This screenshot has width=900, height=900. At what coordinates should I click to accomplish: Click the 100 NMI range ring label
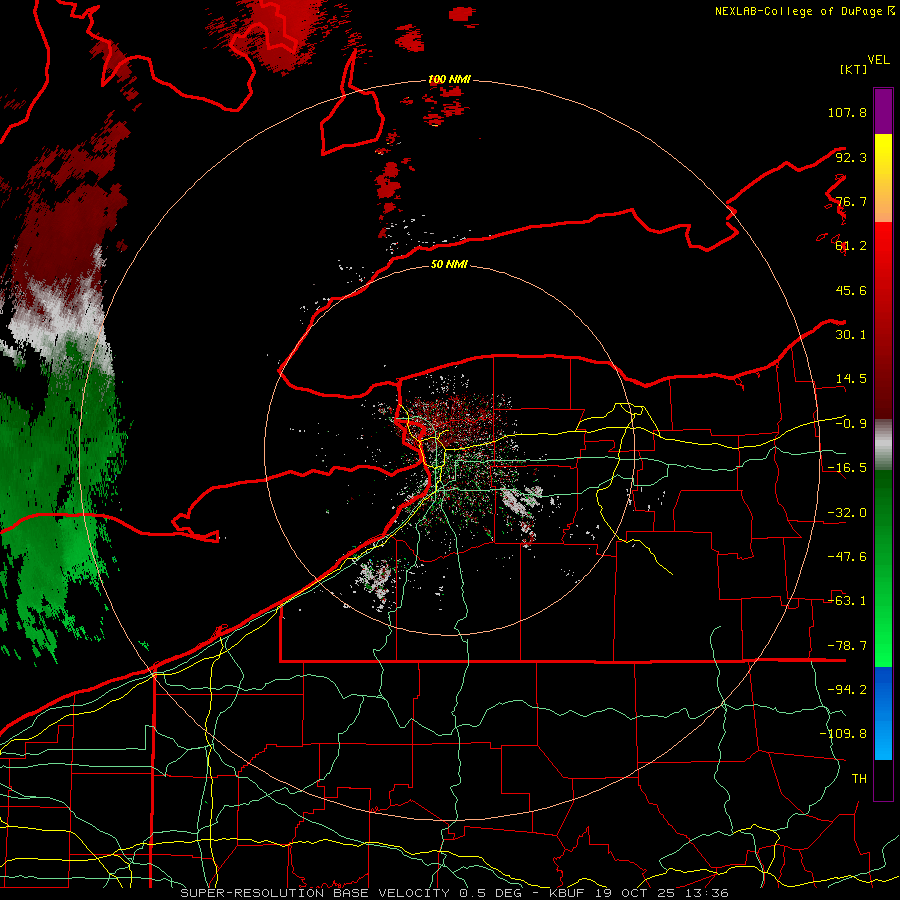pos(449,79)
